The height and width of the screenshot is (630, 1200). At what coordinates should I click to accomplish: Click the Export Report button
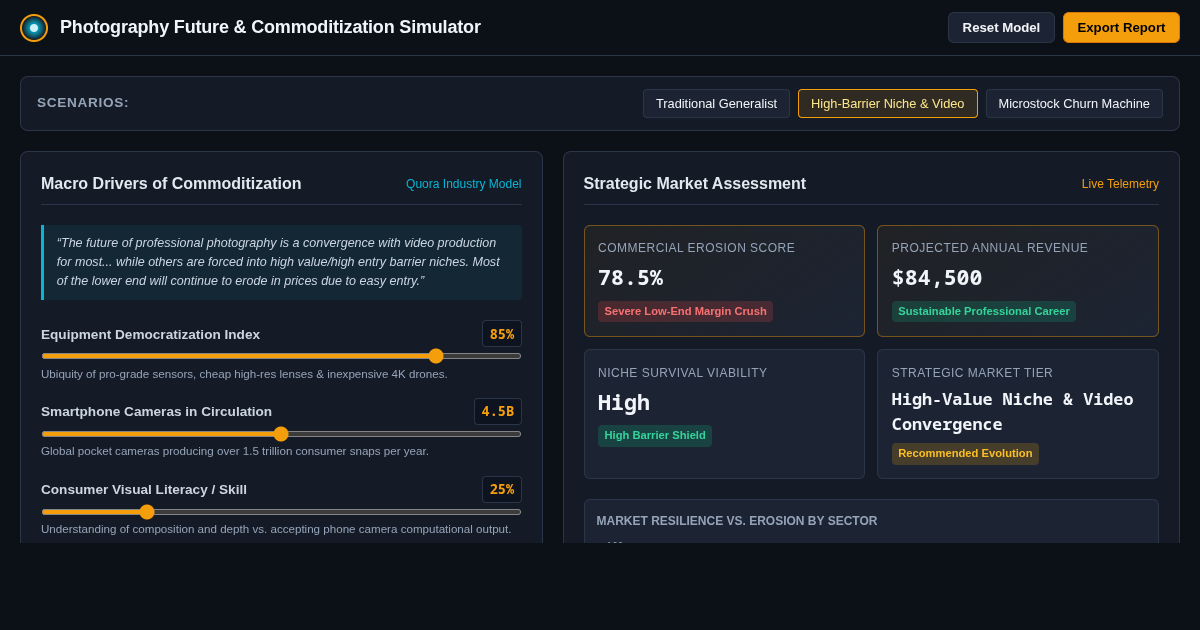pyautogui.click(x=1121, y=28)
